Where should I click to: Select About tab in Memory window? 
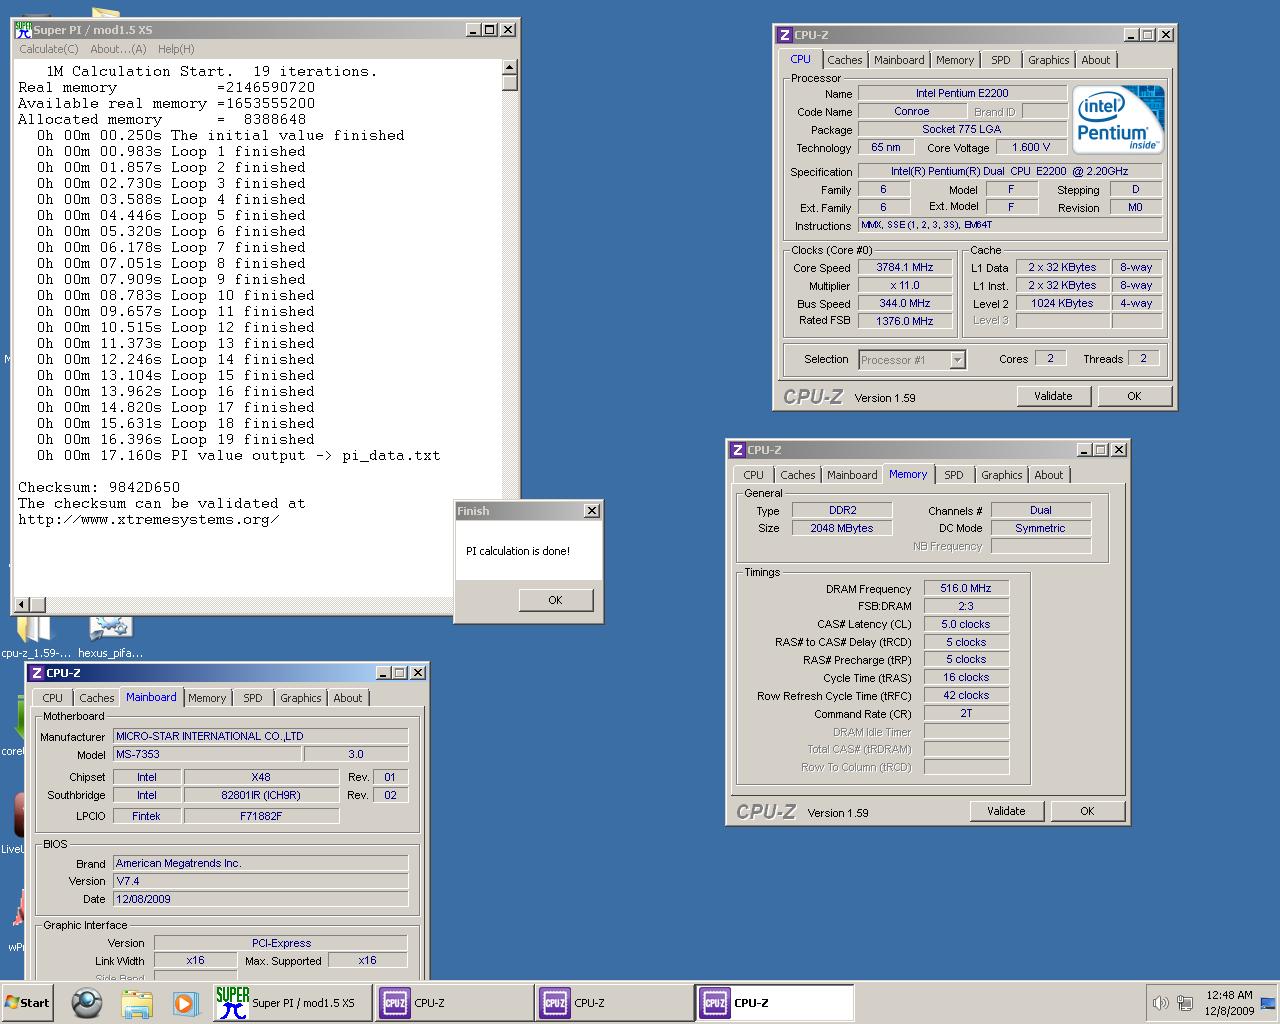[x=1049, y=475]
